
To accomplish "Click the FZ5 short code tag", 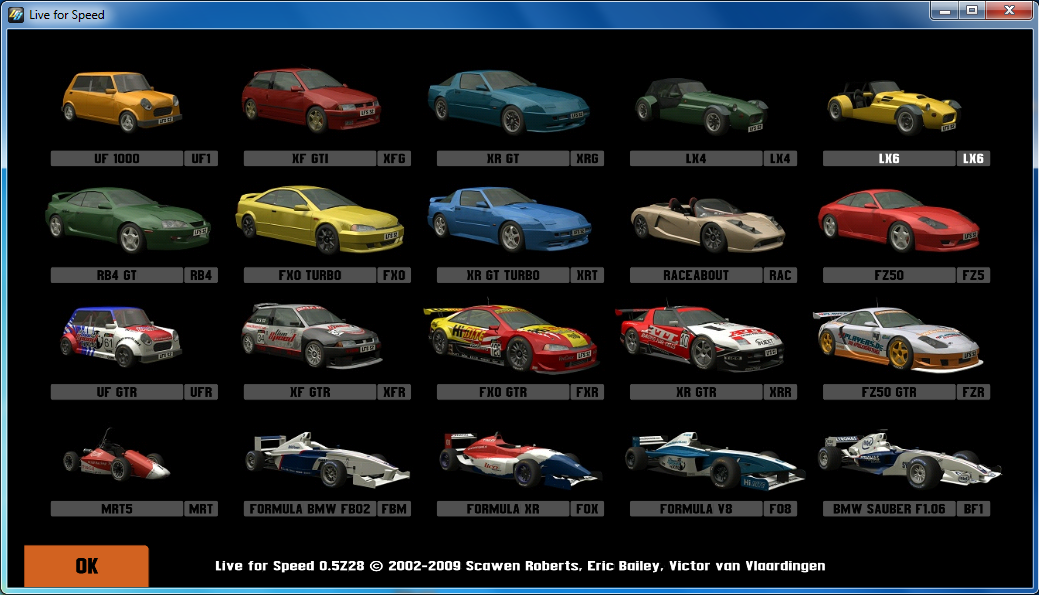I will click(973, 275).
